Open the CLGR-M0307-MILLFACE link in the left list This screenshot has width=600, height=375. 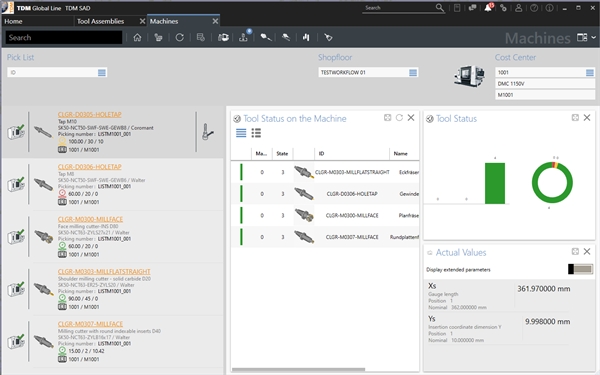click(90, 324)
